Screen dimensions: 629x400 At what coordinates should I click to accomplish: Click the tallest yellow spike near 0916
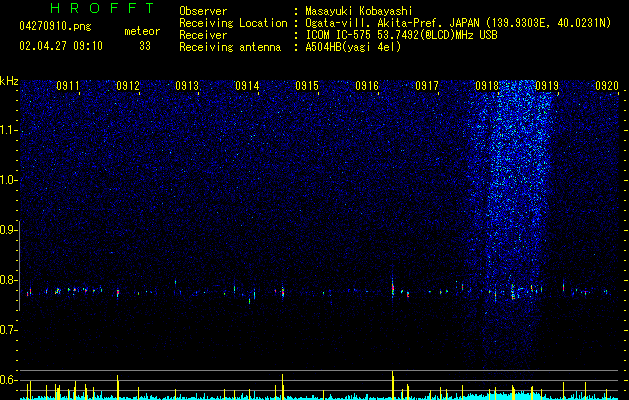click(393, 385)
